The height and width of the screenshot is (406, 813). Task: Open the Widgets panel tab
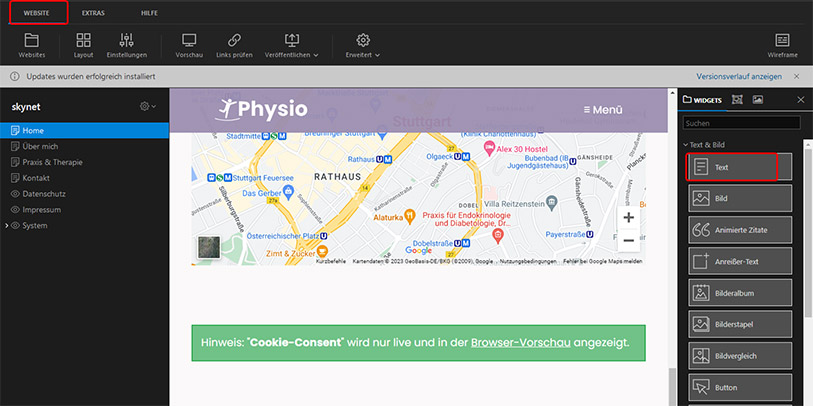703,100
